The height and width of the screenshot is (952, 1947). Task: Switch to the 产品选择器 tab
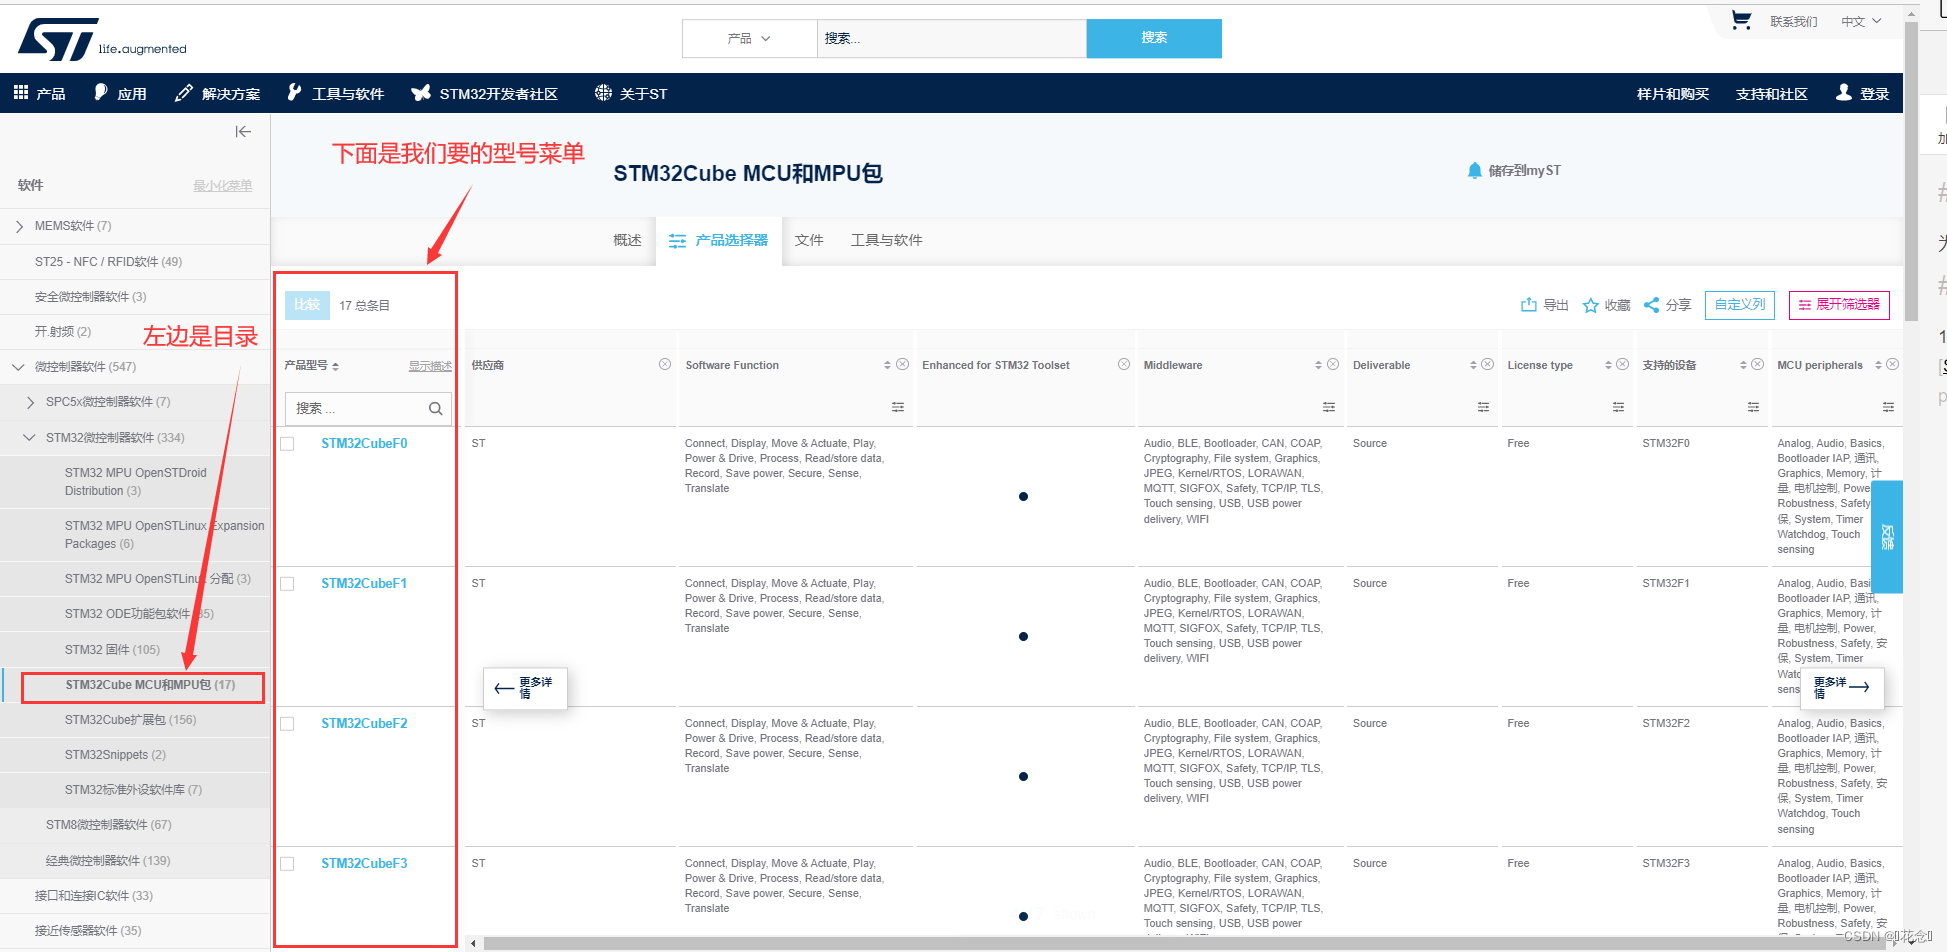719,240
